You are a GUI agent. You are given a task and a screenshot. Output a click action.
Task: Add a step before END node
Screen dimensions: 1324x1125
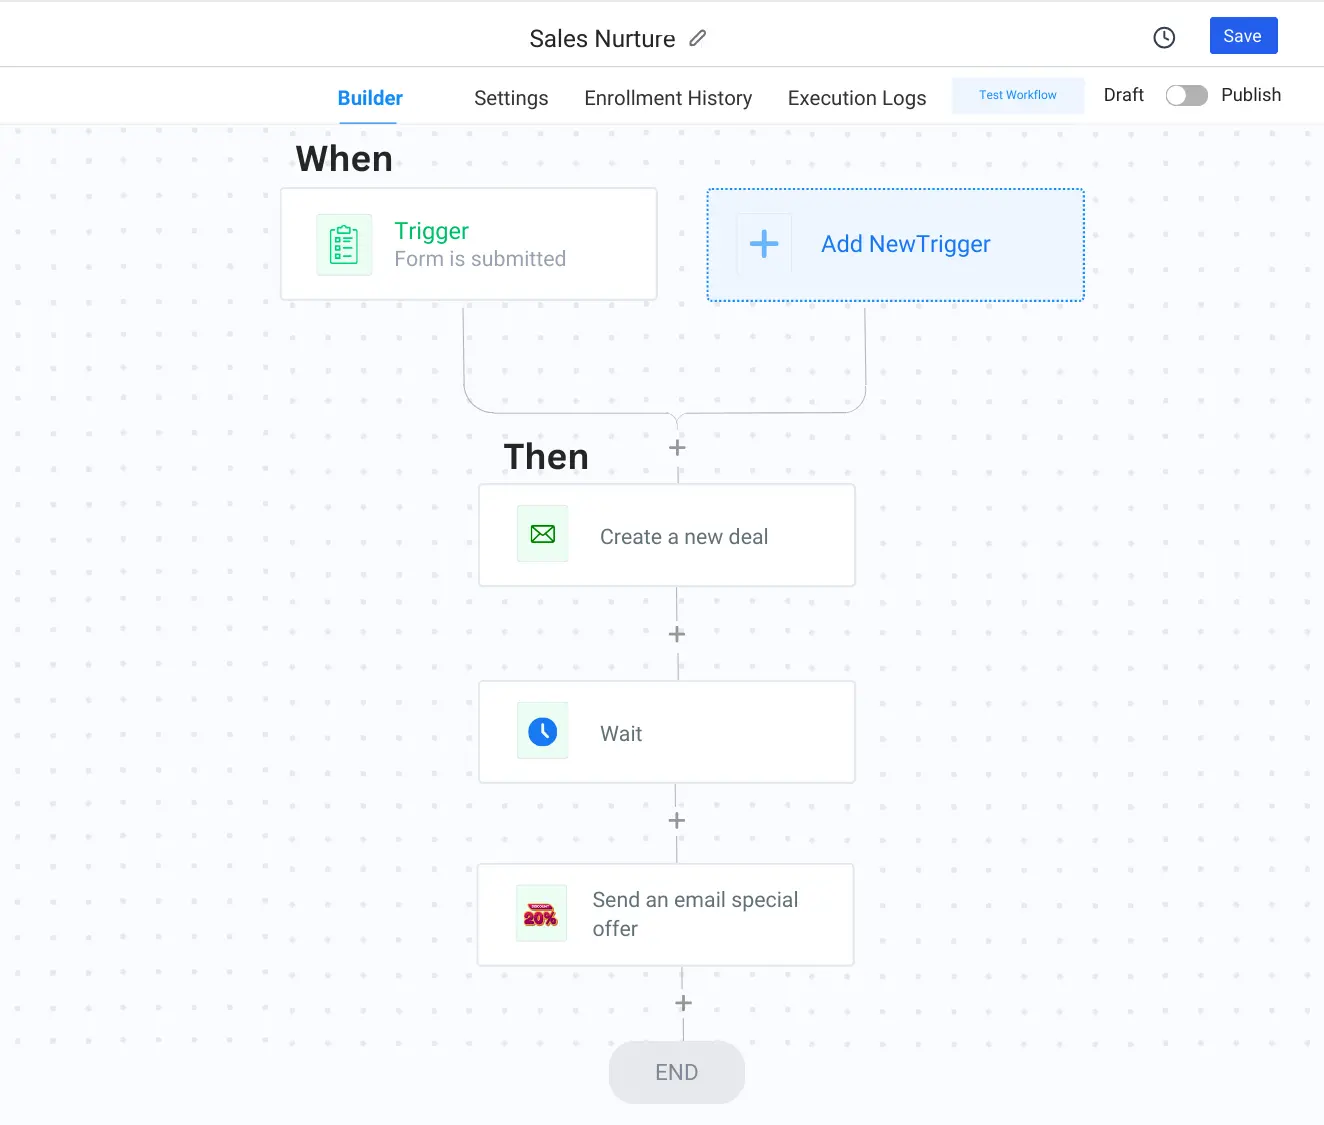click(x=683, y=1003)
